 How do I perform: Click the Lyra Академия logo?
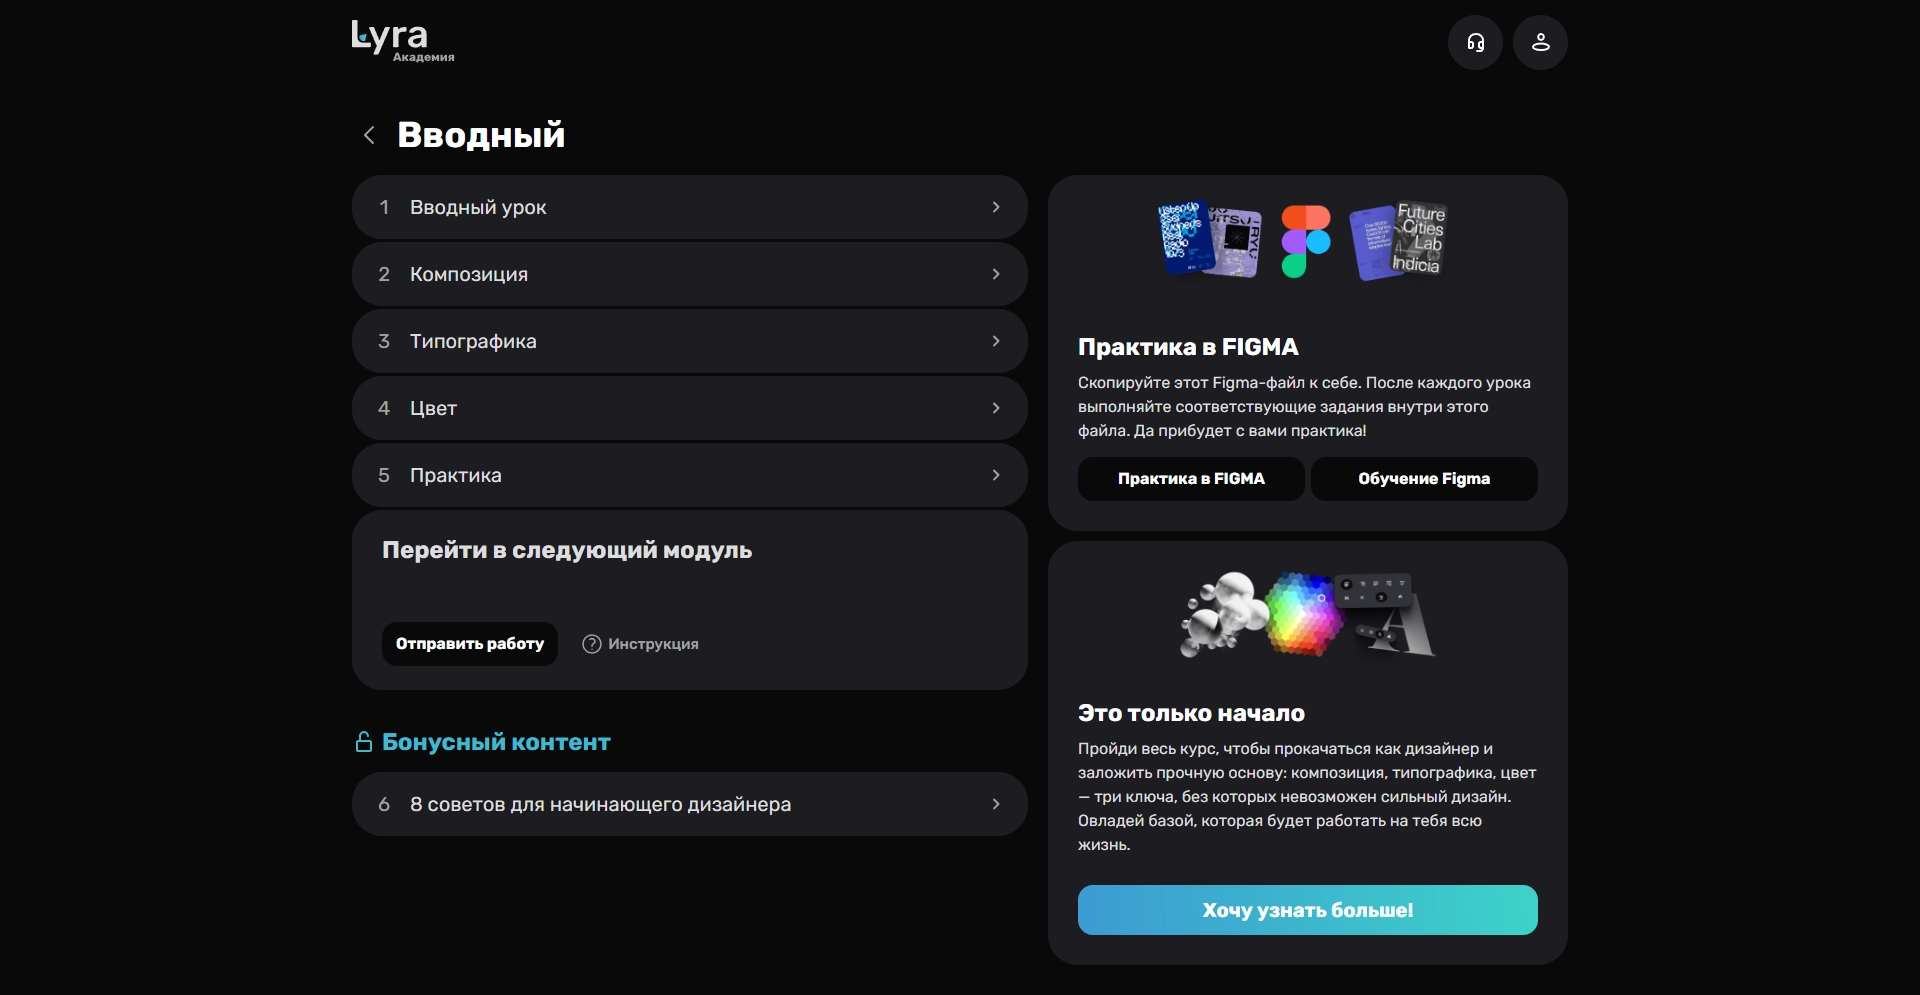[402, 41]
